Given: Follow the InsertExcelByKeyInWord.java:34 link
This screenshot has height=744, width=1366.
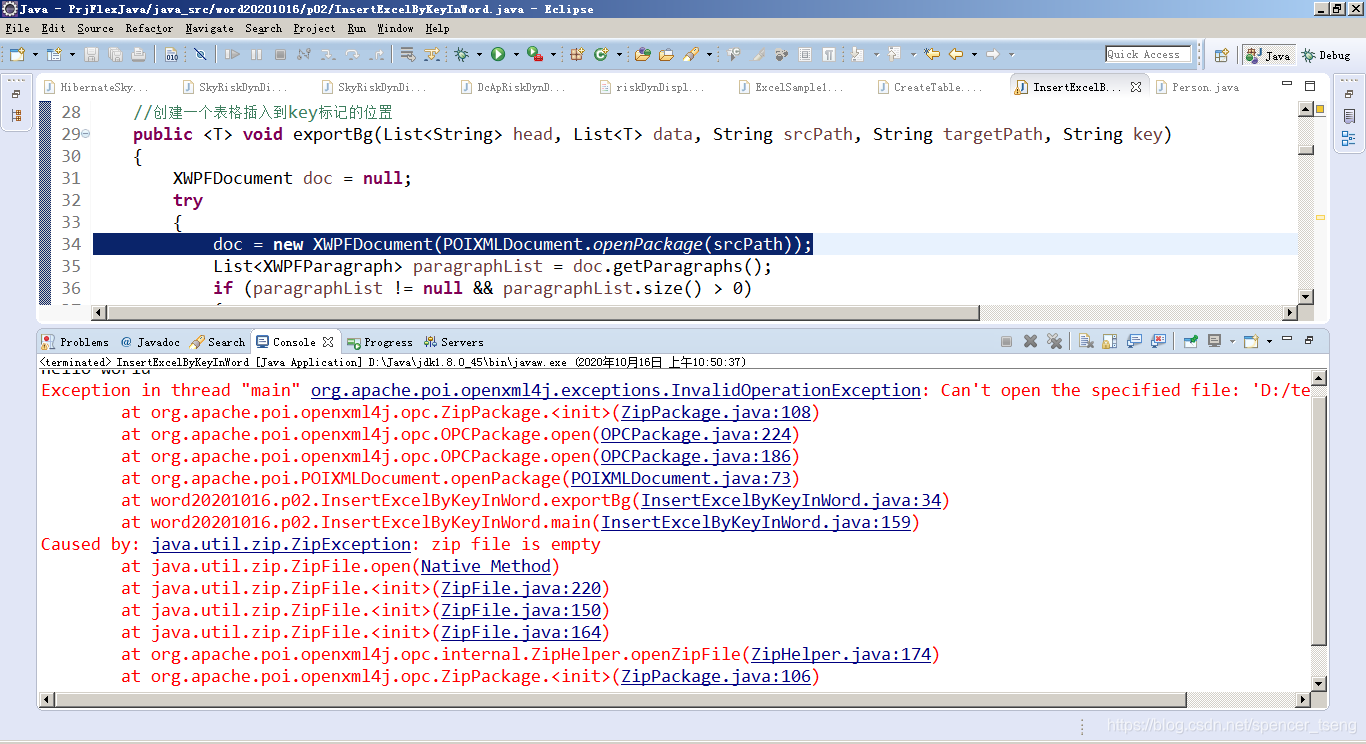Looking at the screenshot, I should [790, 500].
